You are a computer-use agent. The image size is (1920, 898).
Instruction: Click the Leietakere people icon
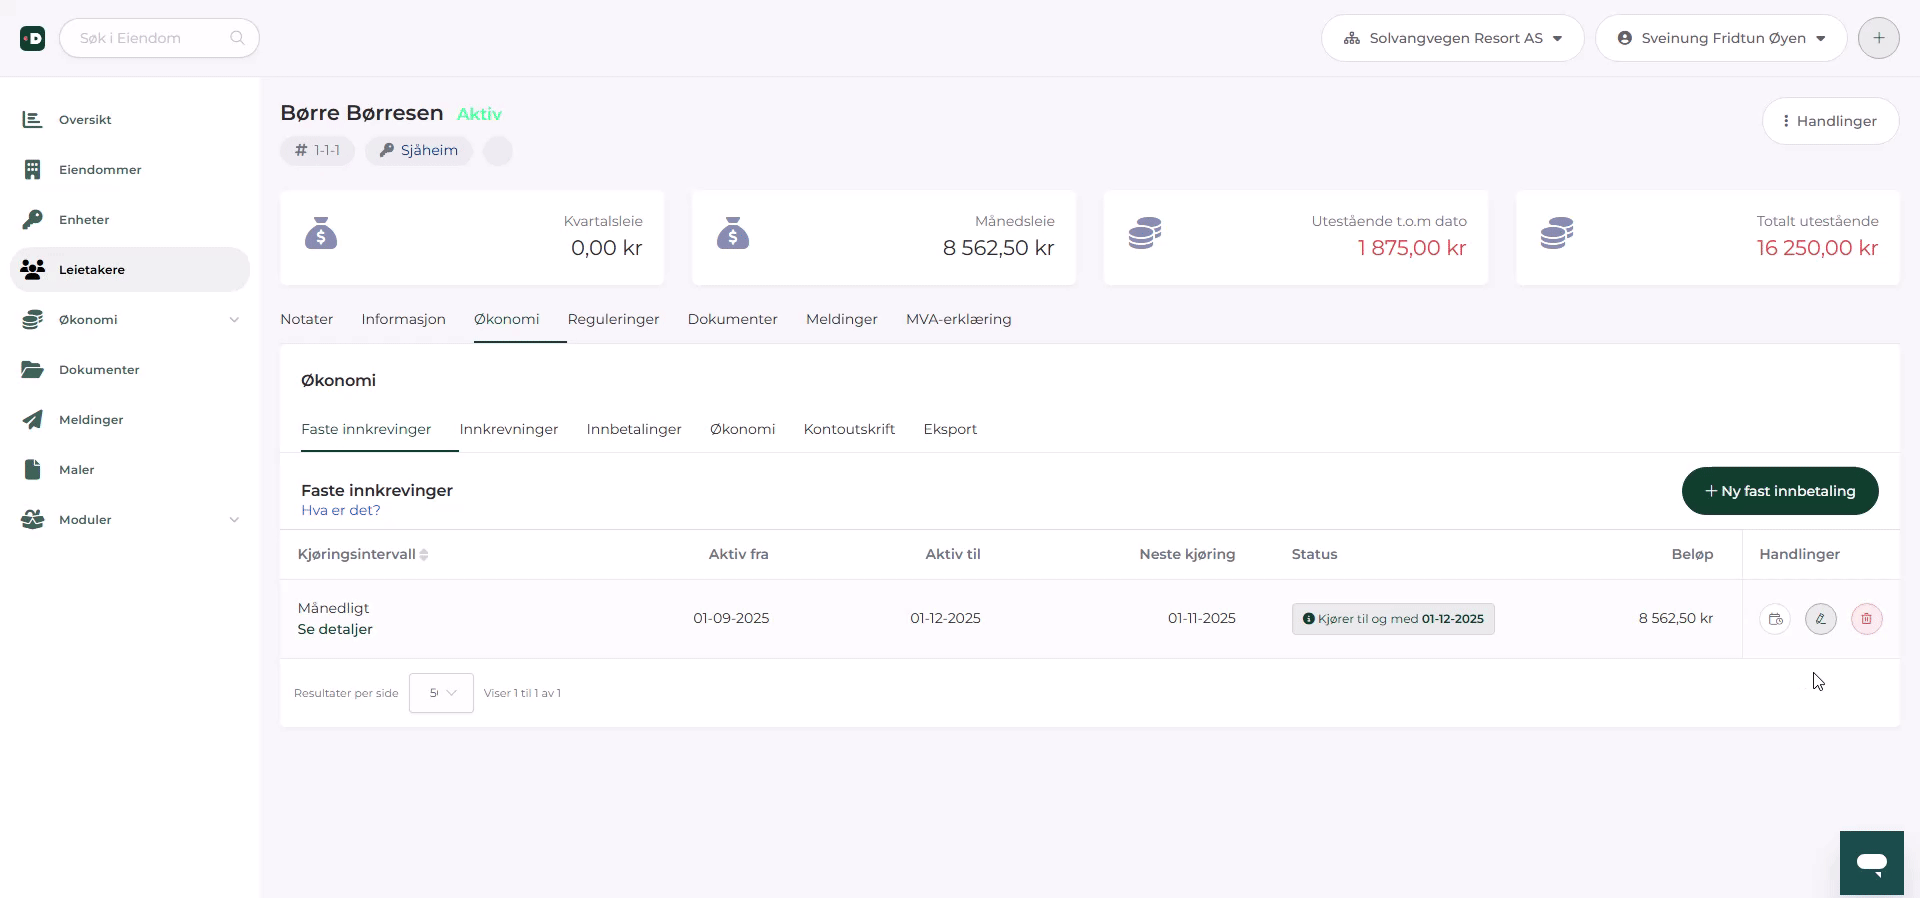coord(32,270)
